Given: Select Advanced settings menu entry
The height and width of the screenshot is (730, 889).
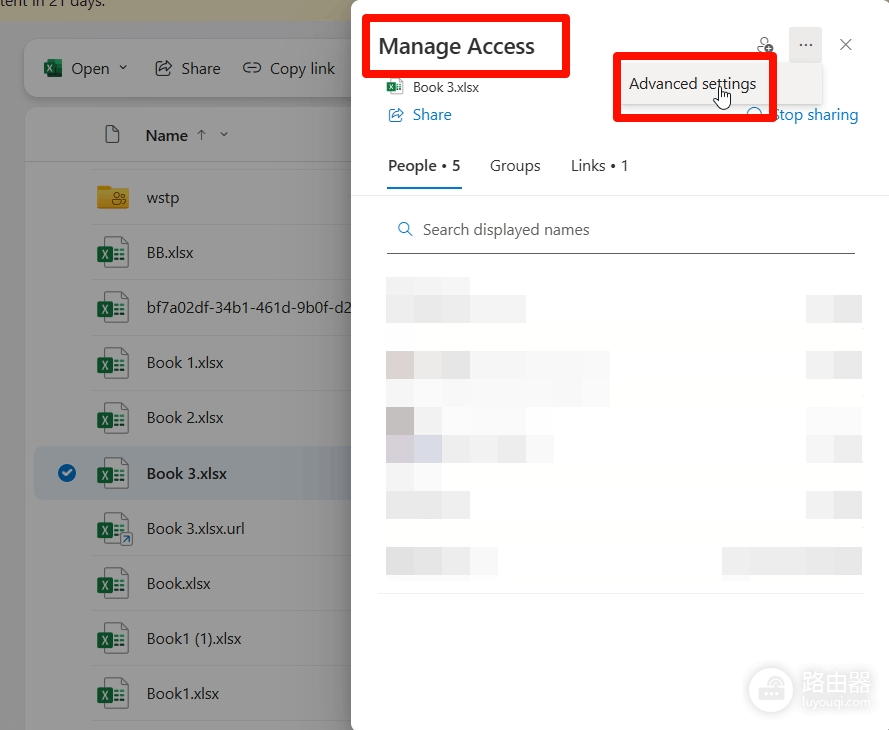Looking at the screenshot, I should [x=692, y=84].
